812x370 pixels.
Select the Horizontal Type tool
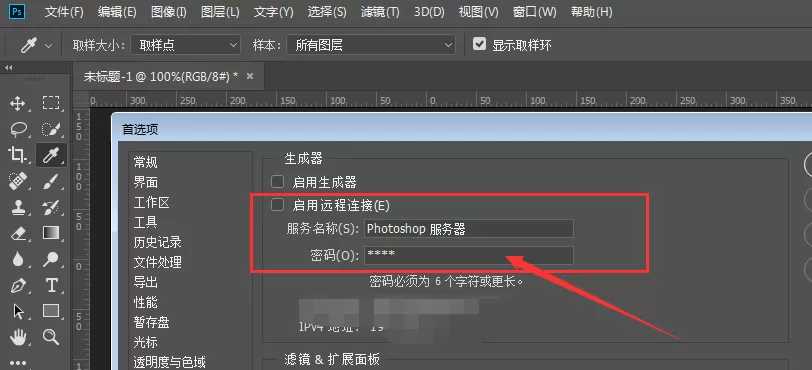click(51, 285)
